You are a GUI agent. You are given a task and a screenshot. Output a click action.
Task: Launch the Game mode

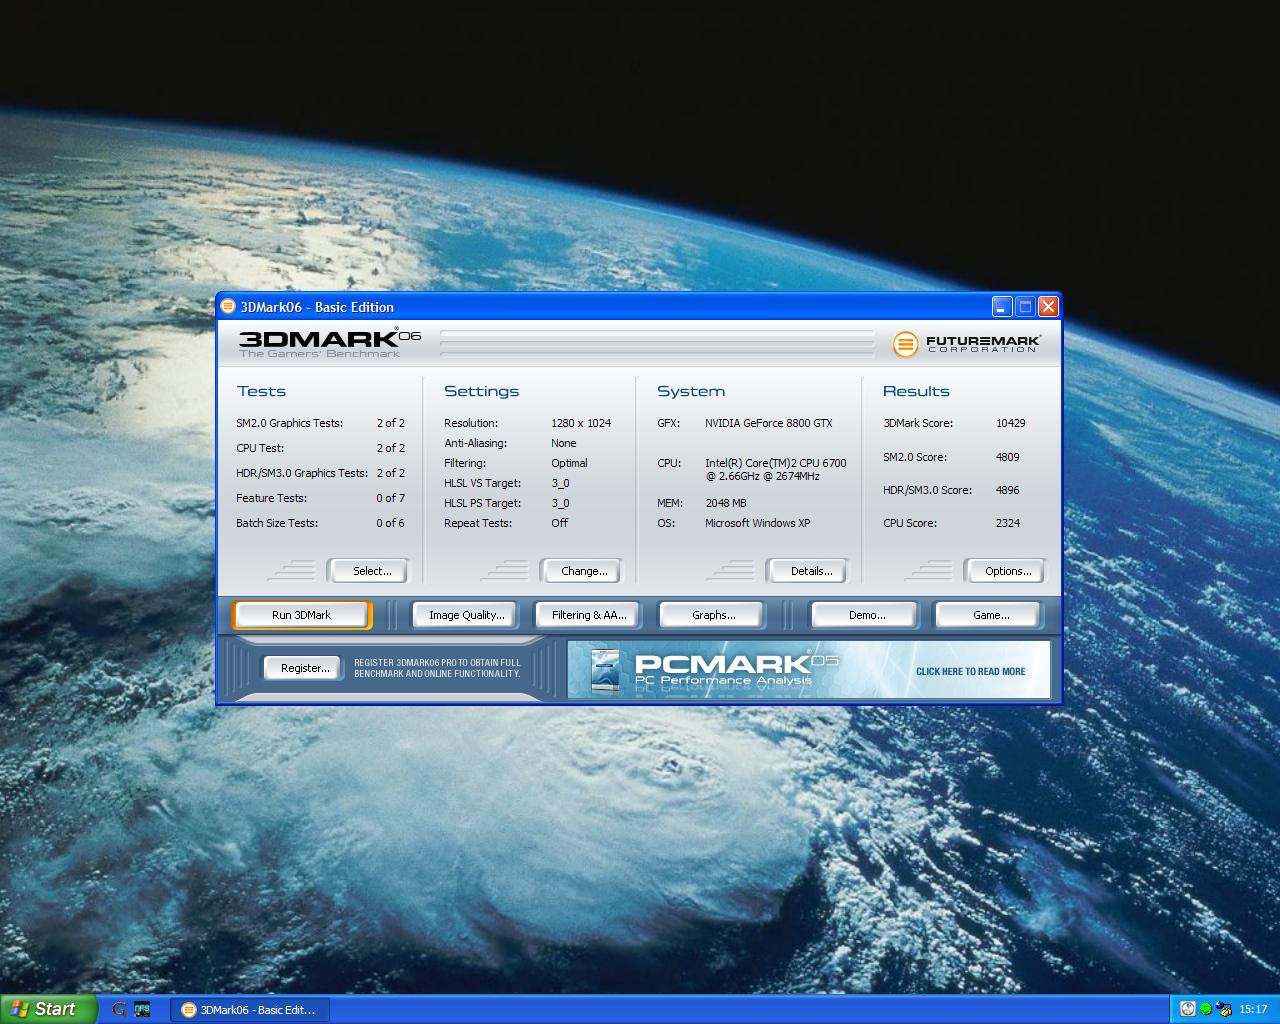tap(988, 615)
